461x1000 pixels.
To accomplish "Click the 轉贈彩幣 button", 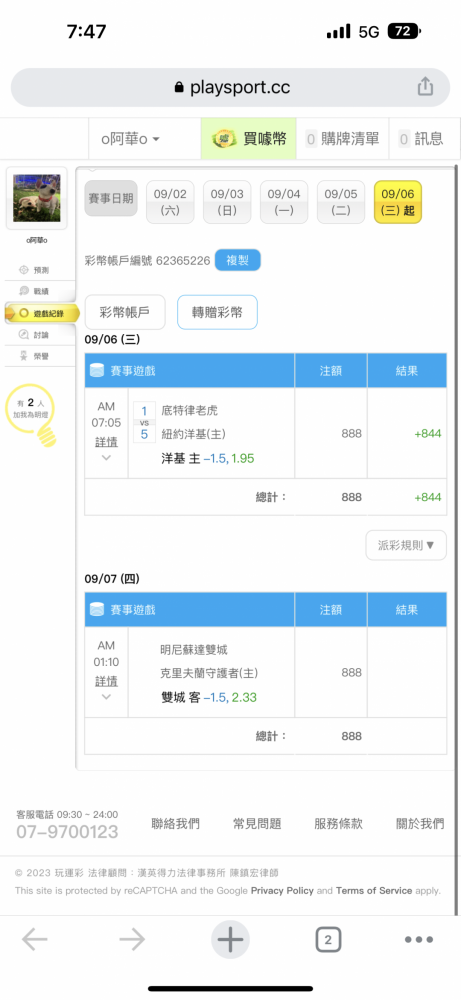I will (217, 312).
